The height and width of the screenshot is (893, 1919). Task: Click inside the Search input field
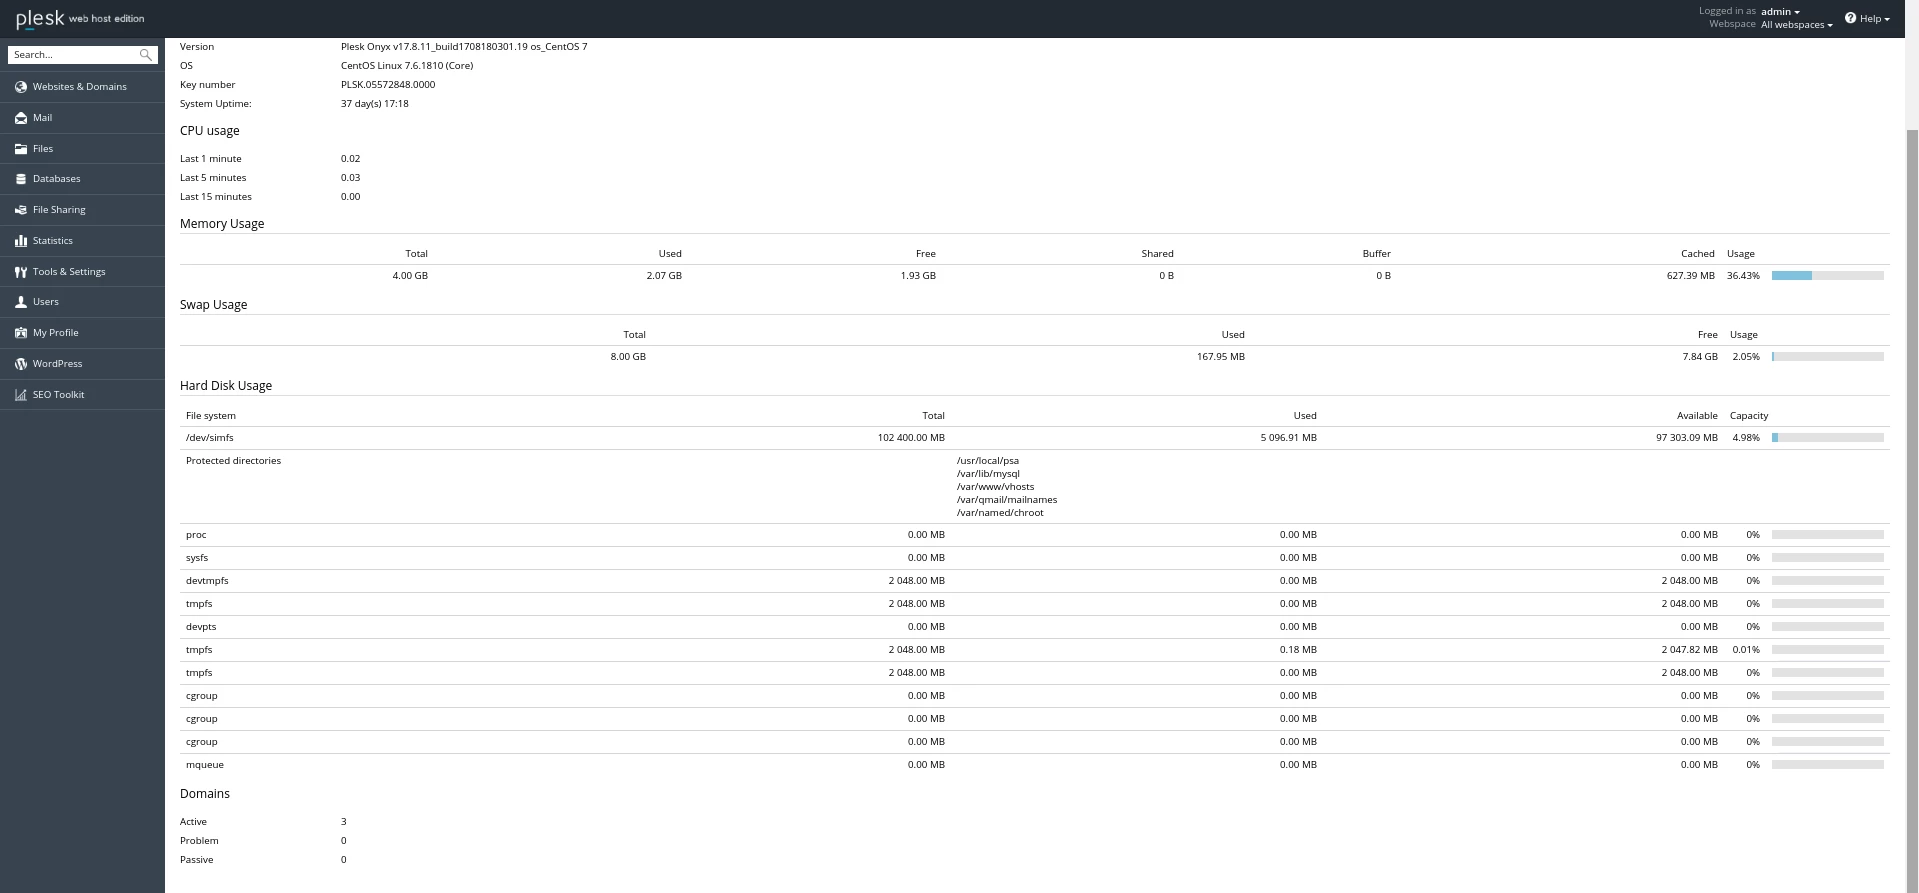click(72, 55)
